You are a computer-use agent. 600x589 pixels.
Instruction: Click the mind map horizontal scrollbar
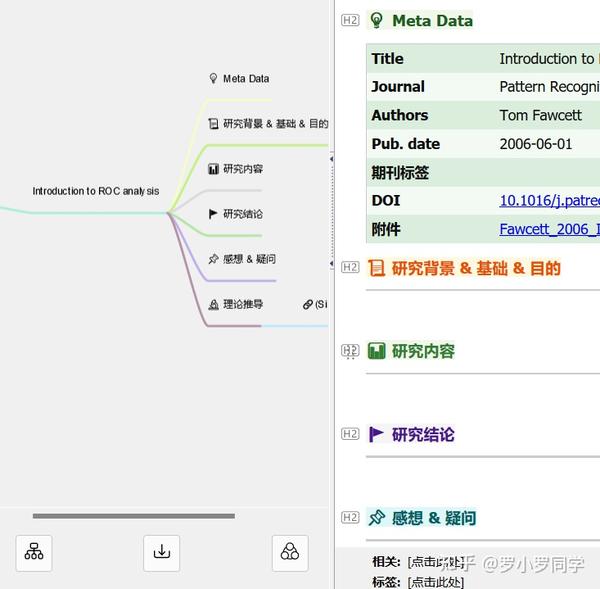click(x=134, y=516)
